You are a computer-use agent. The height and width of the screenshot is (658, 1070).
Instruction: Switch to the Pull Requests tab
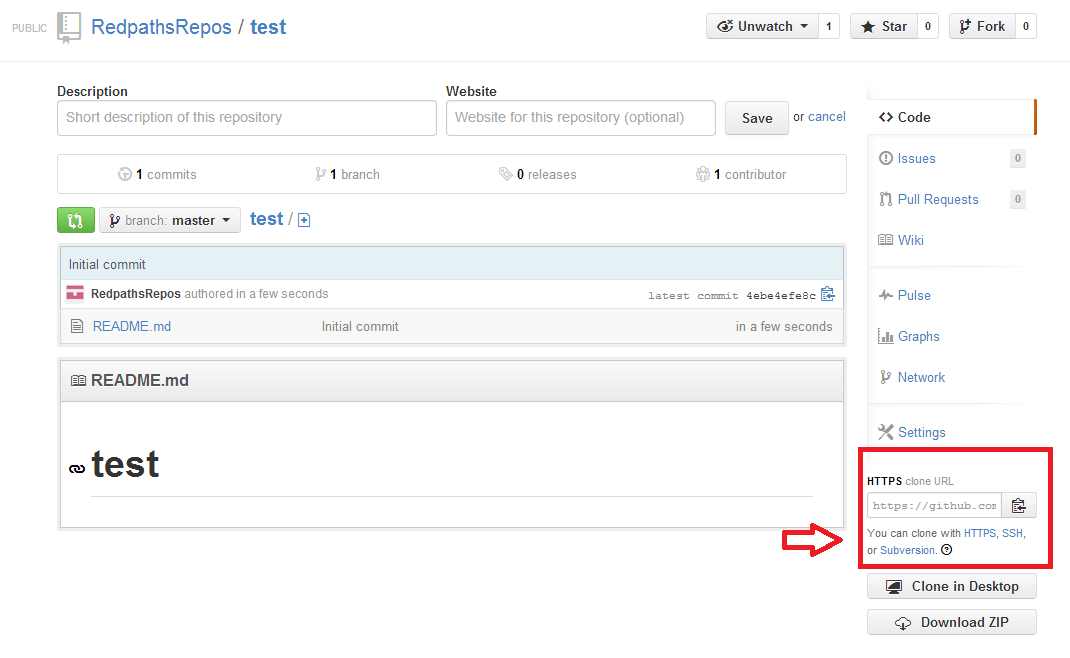[x=937, y=199]
